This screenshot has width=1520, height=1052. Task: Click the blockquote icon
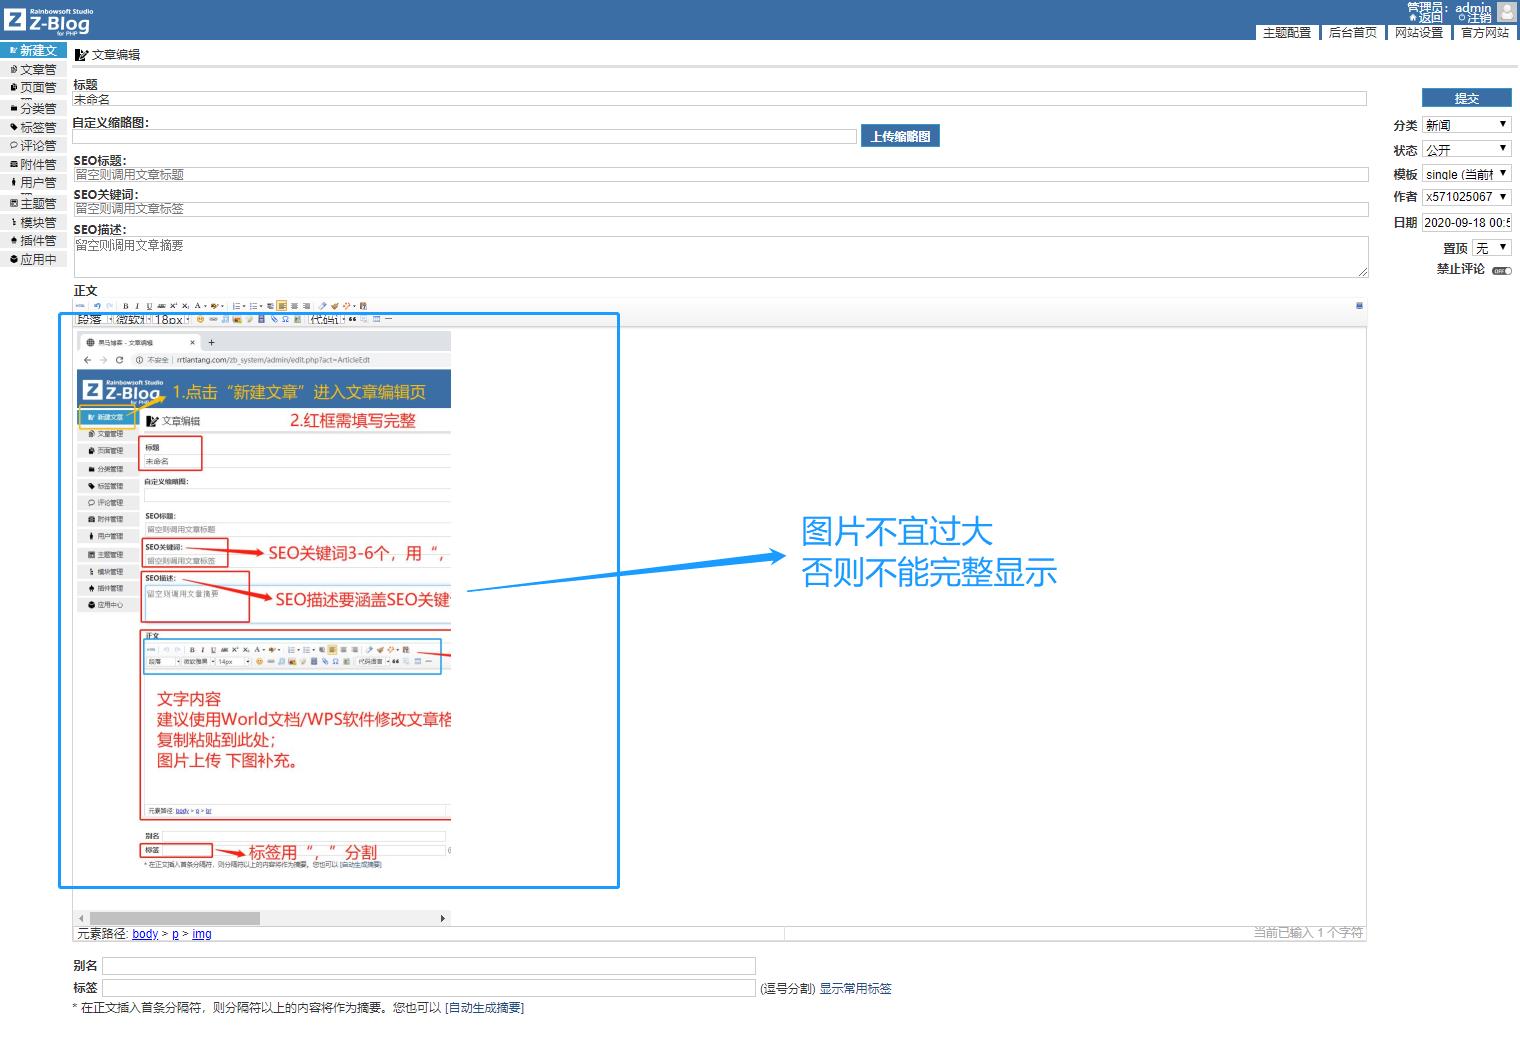pos(352,319)
